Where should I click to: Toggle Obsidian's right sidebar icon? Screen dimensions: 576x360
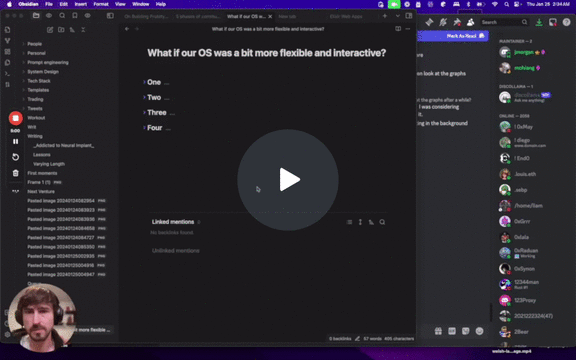click(409, 16)
